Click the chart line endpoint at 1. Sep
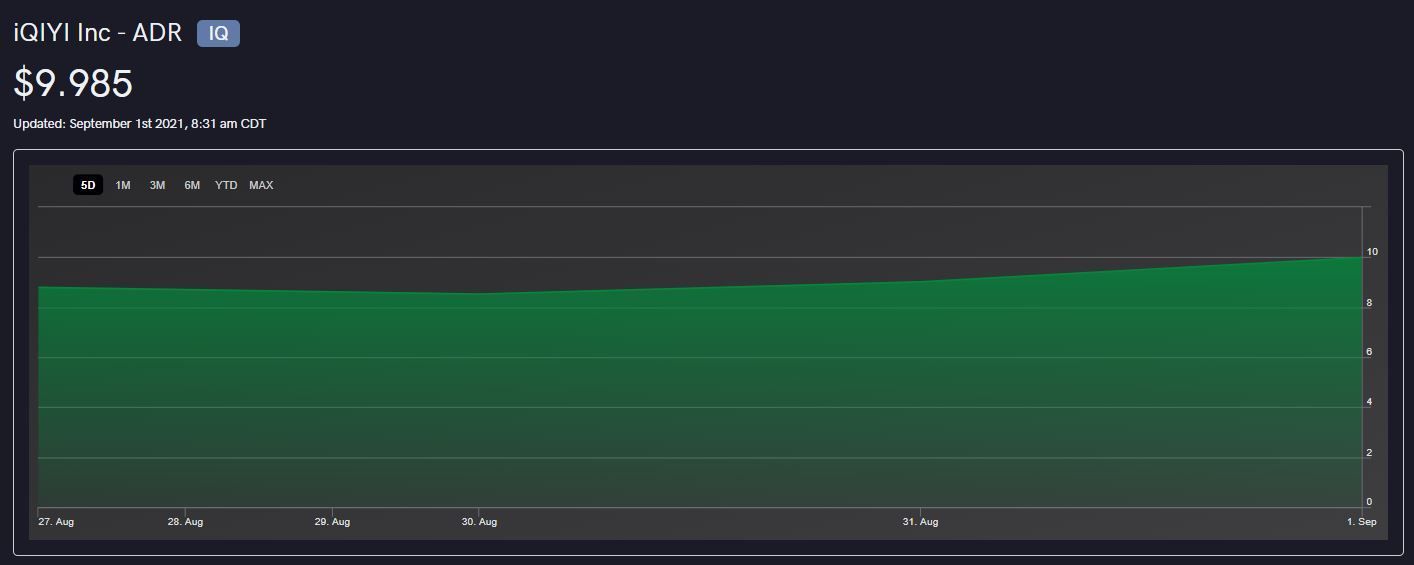 coord(1361,257)
